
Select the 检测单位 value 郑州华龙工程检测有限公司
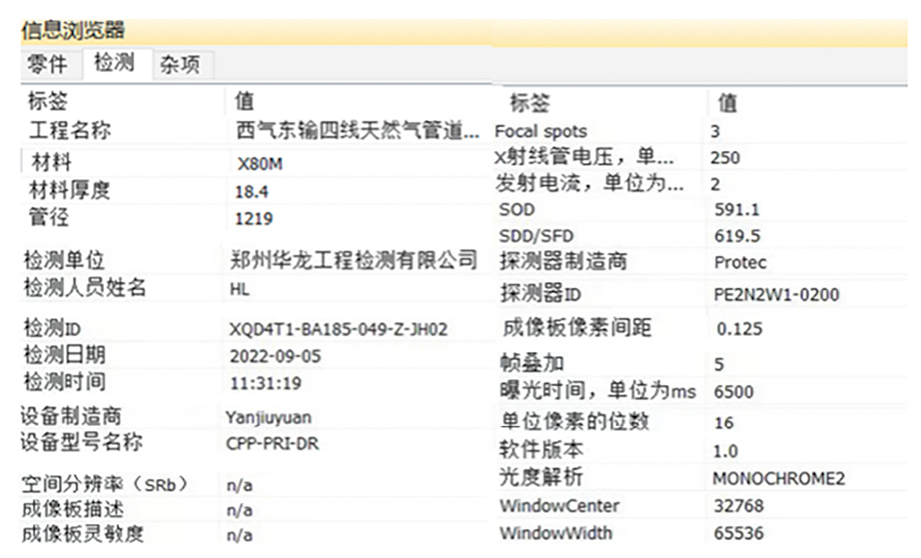coord(353,260)
